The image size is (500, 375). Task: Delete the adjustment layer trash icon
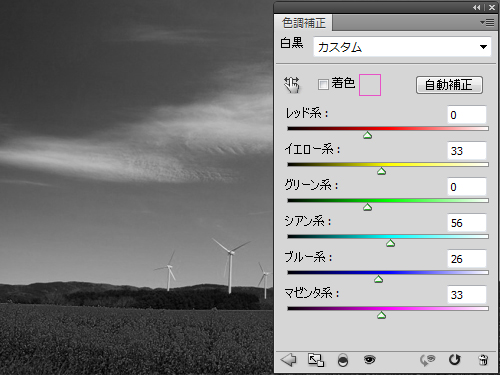483,360
